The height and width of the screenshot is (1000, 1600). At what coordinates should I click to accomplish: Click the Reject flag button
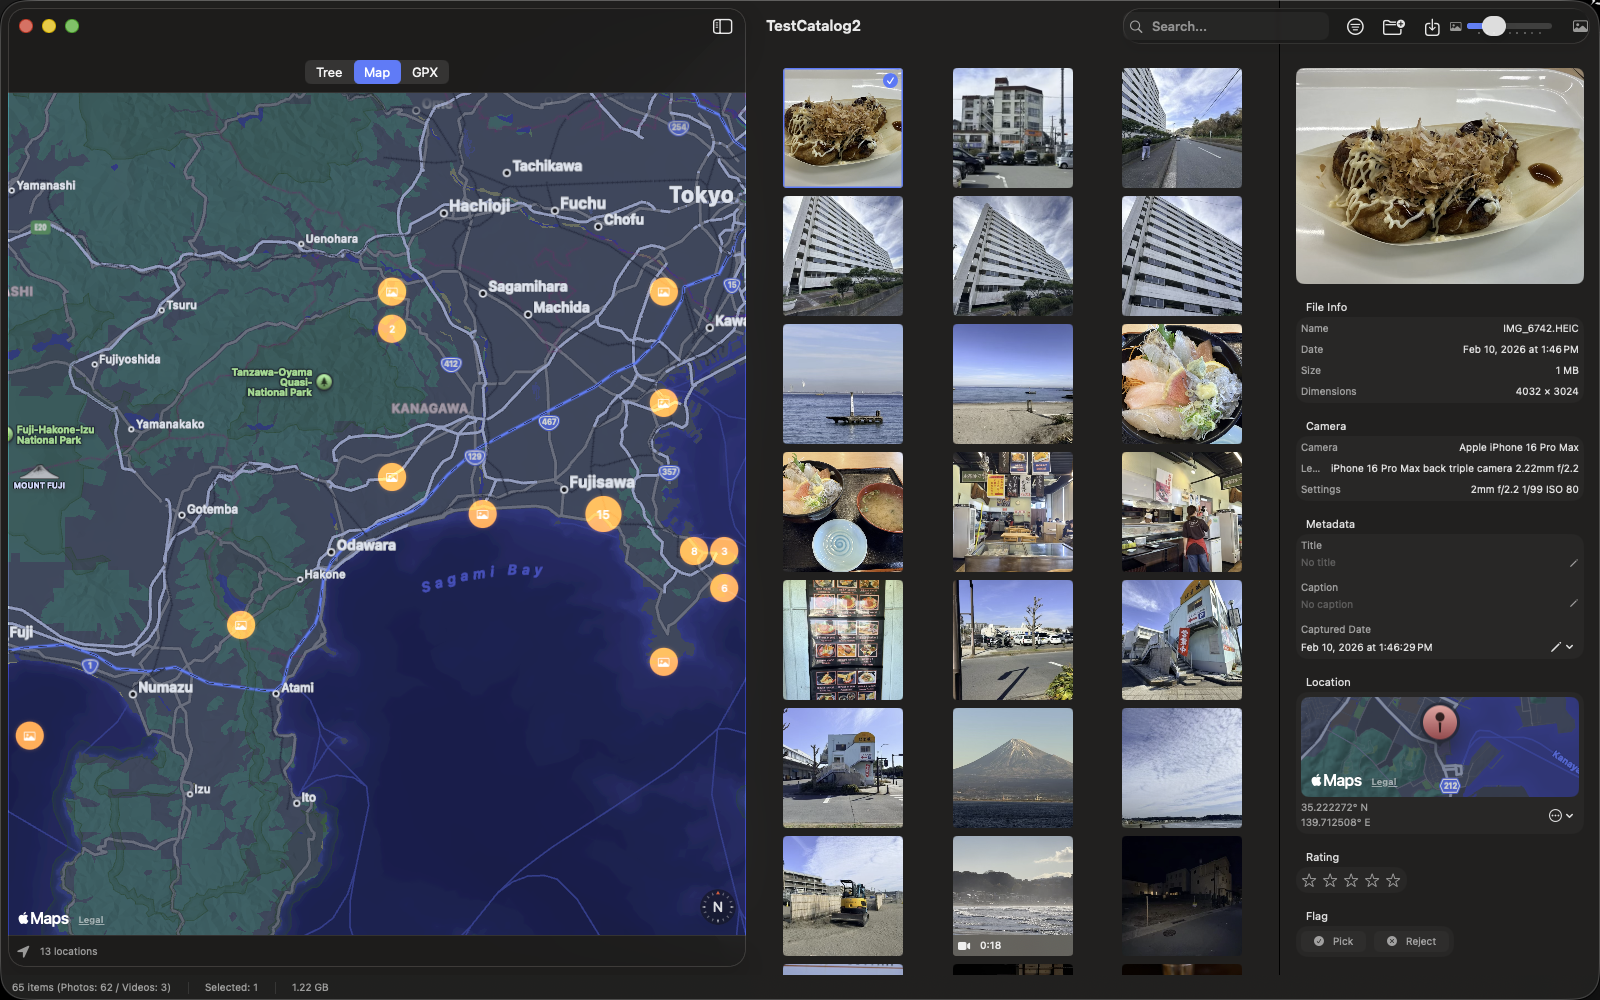click(x=1411, y=941)
